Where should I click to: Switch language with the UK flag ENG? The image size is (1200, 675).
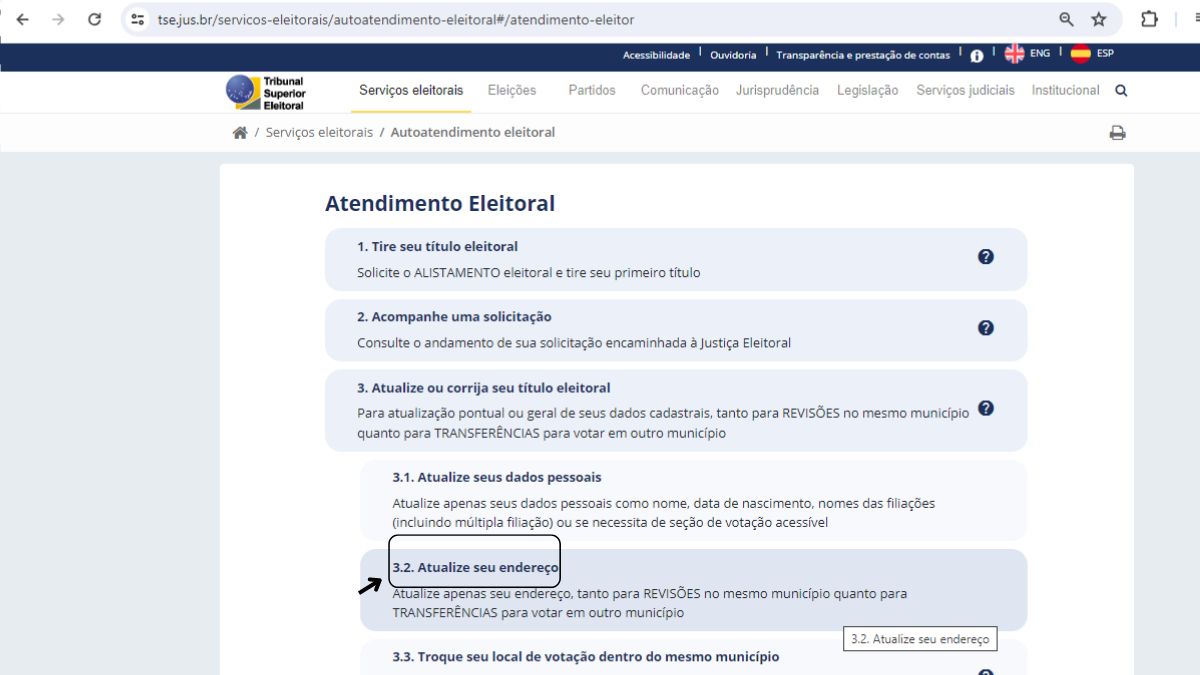click(x=1027, y=54)
